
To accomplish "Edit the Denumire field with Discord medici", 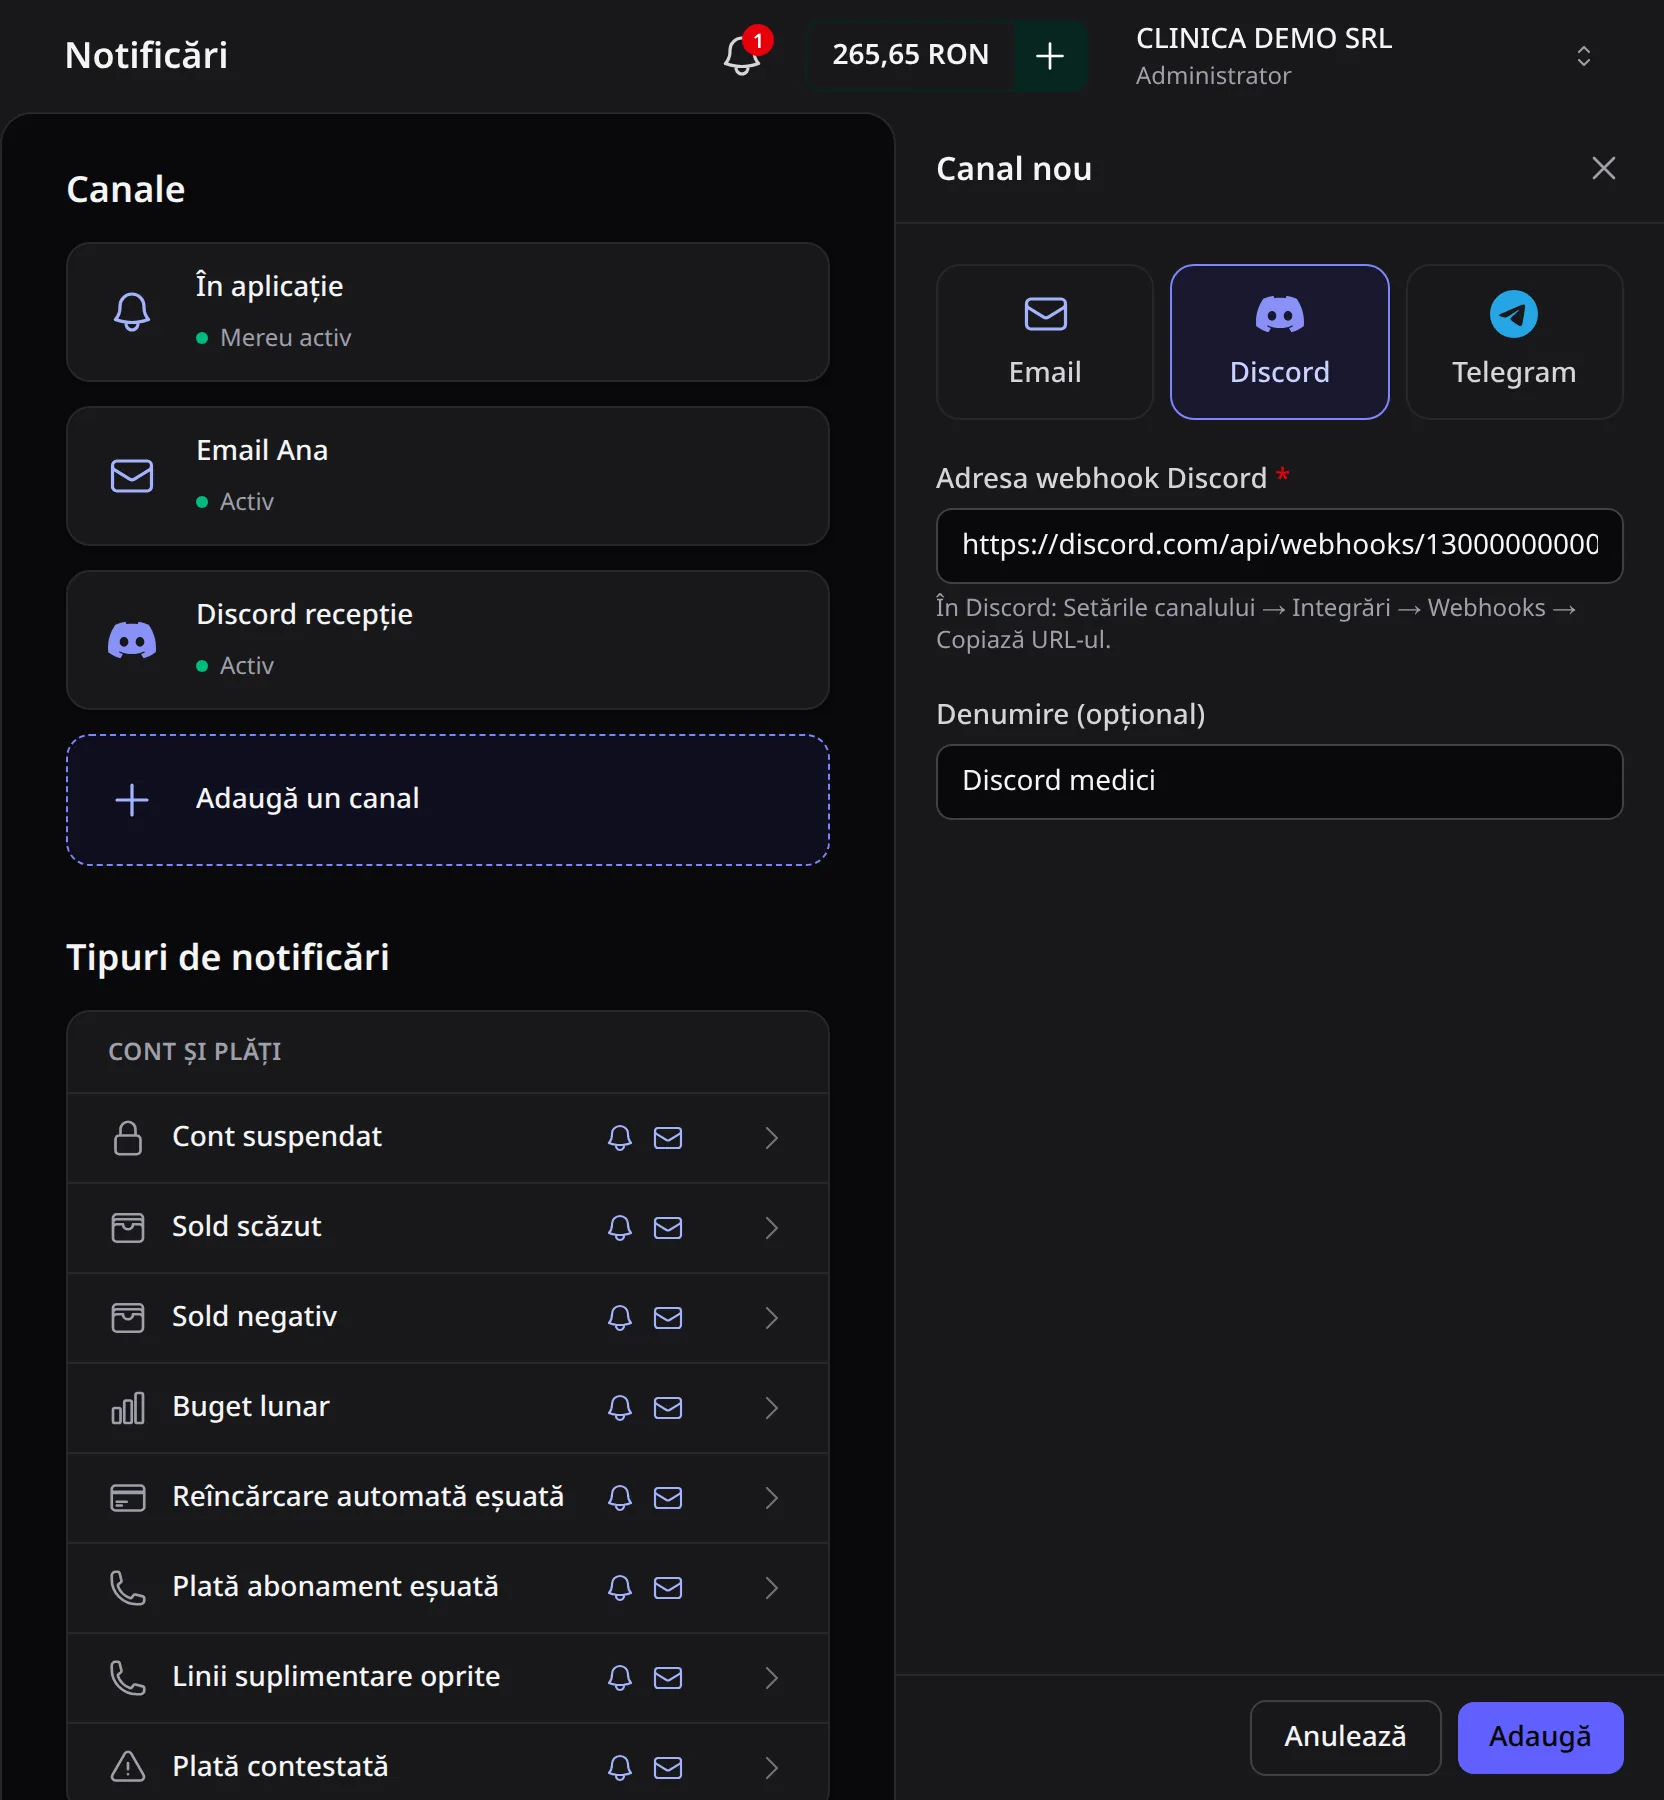I will pos(1279,781).
